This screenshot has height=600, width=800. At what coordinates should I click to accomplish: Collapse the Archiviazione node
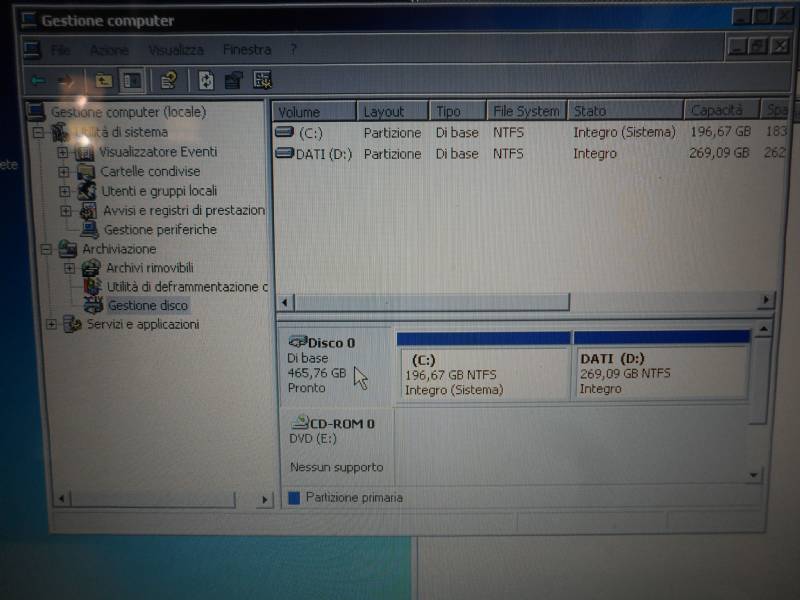pos(46,249)
